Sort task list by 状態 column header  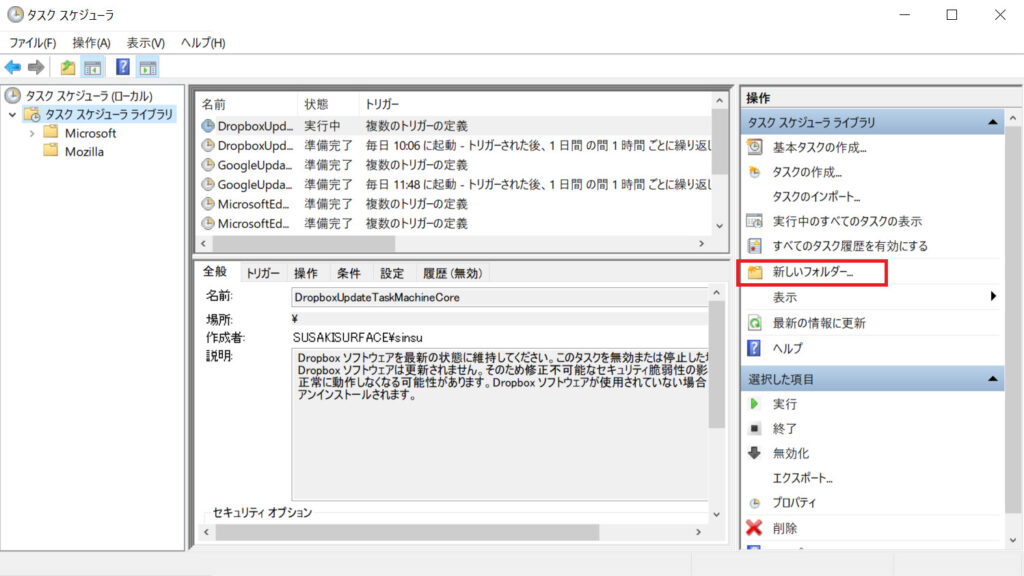328,104
